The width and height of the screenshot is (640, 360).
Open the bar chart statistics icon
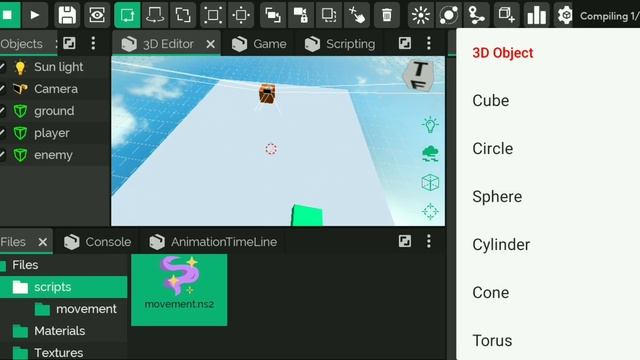click(x=536, y=15)
